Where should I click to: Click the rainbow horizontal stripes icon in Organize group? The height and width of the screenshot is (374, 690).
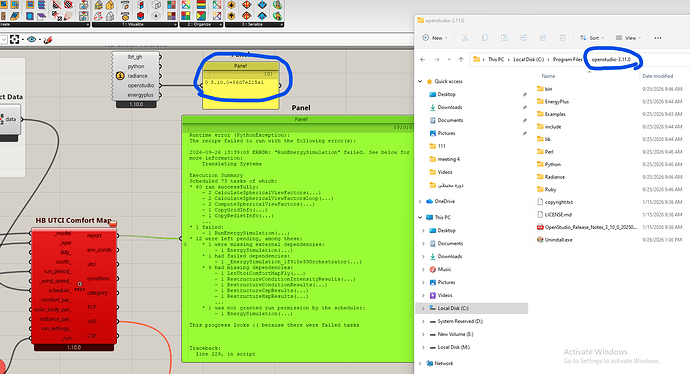(201, 5)
